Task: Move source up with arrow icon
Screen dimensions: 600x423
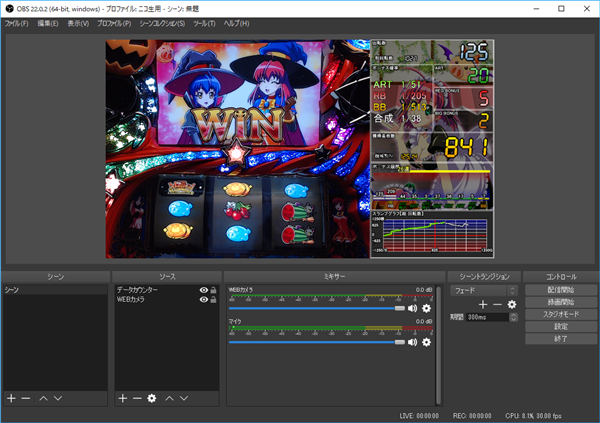Action: point(170,399)
